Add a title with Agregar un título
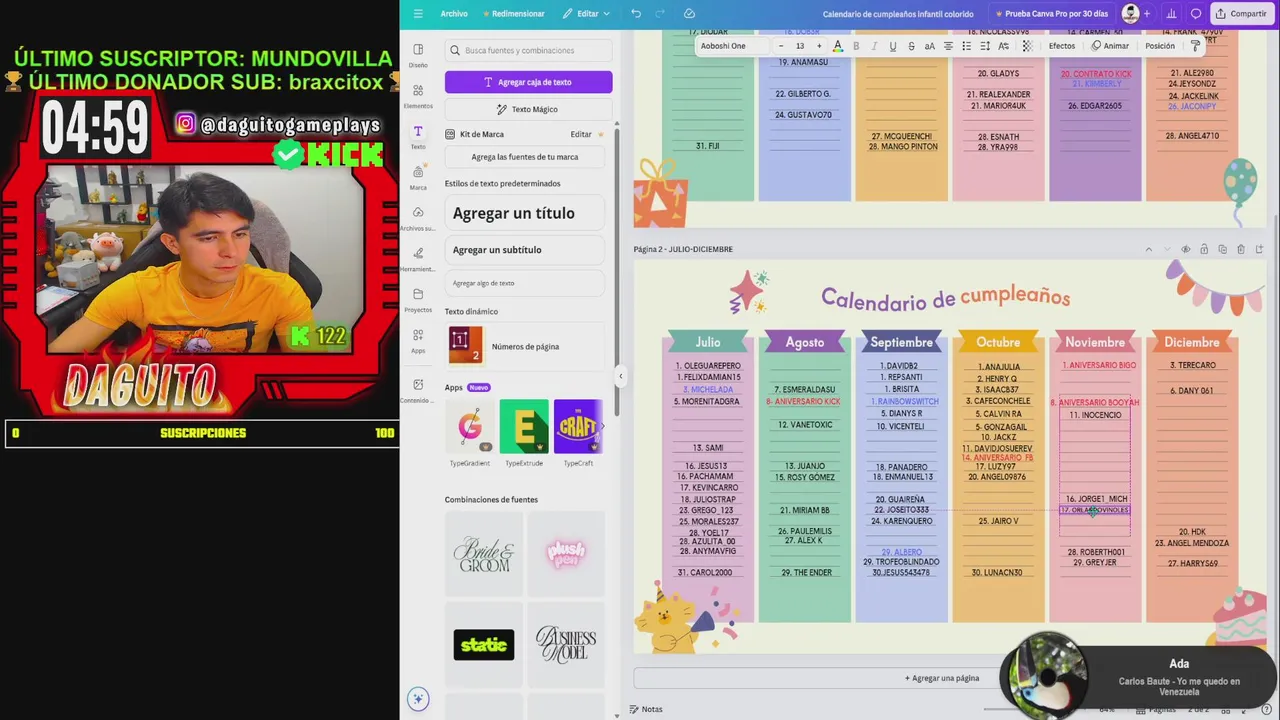The width and height of the screenshot is (1280, 720). point(525,213)
